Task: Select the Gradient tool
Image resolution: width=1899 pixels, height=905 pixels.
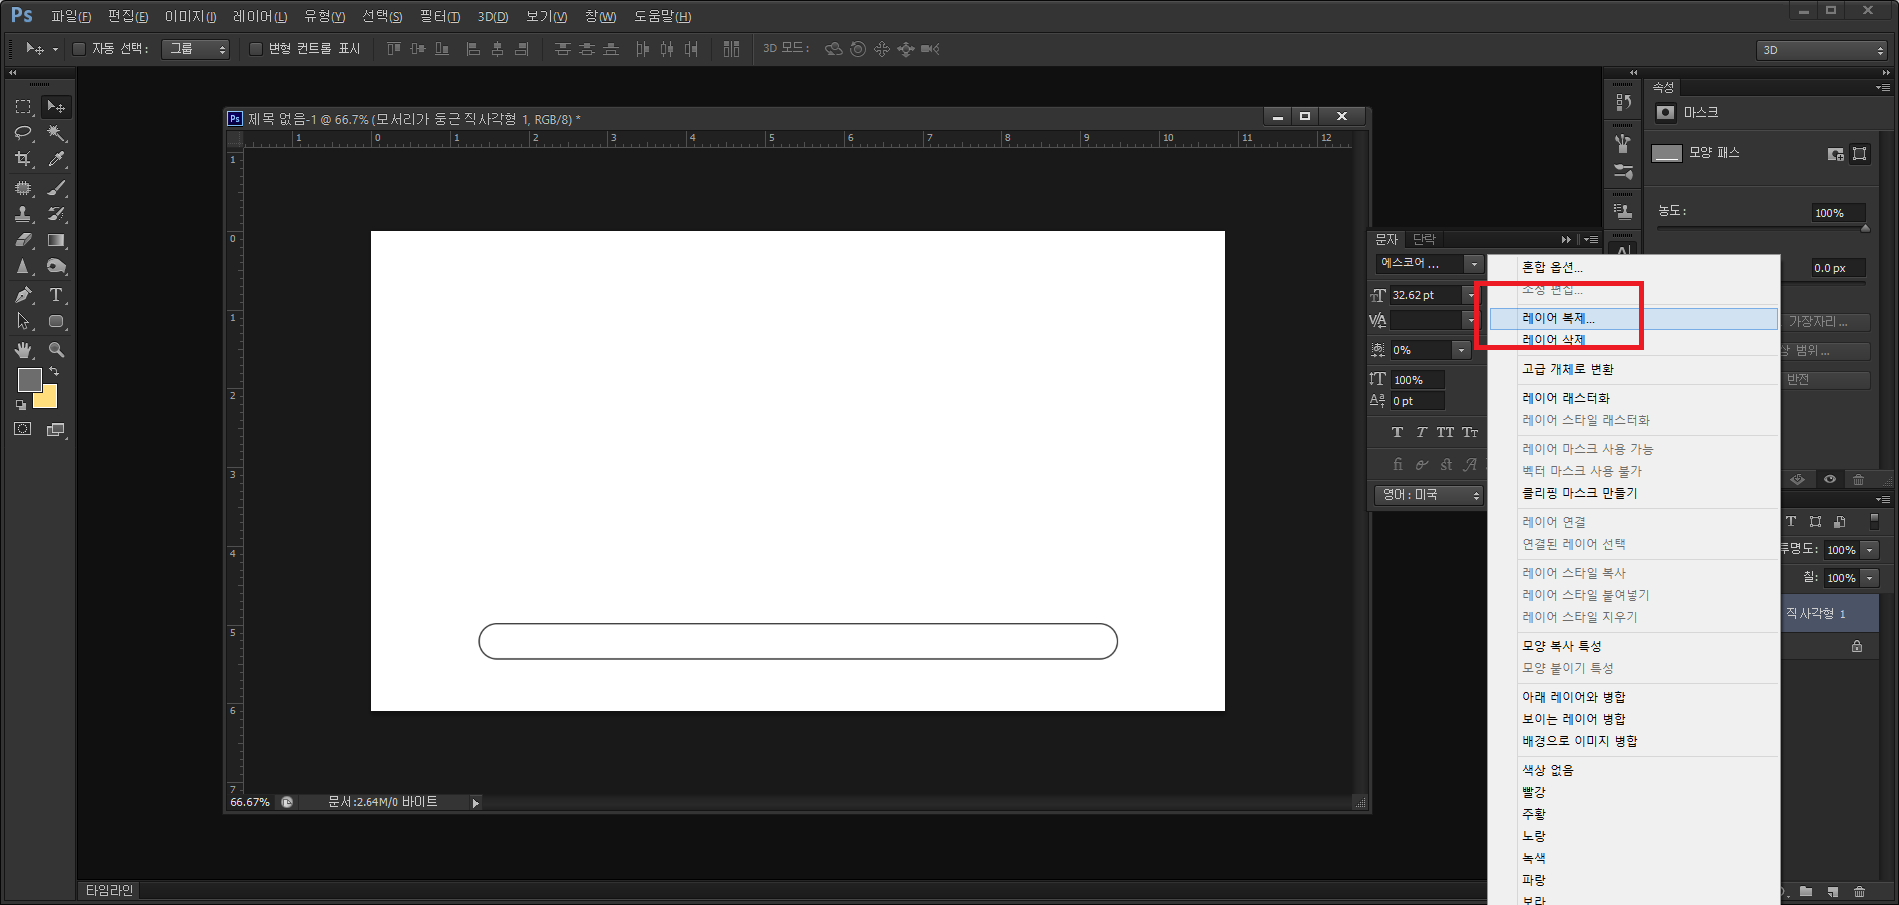Action: [56, 240]
